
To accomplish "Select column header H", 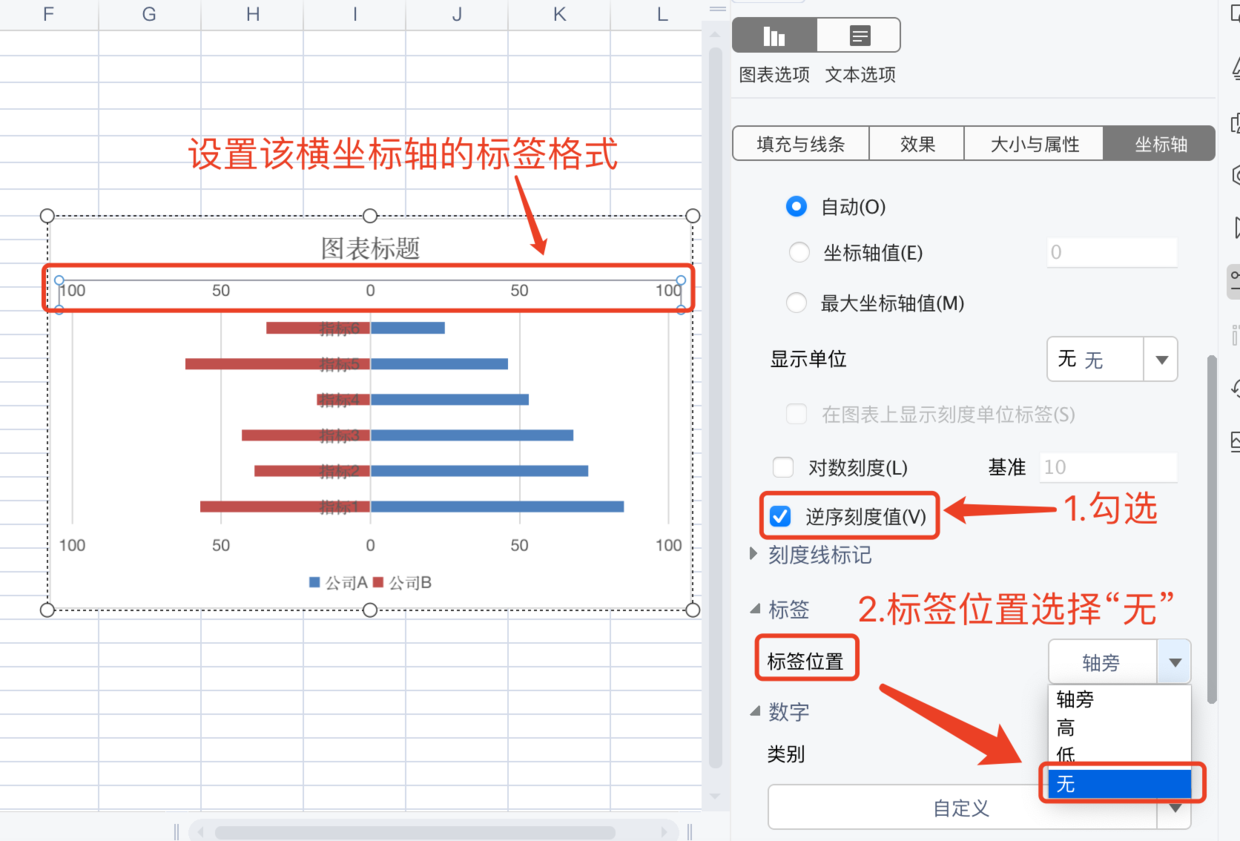I will (252, 14).
